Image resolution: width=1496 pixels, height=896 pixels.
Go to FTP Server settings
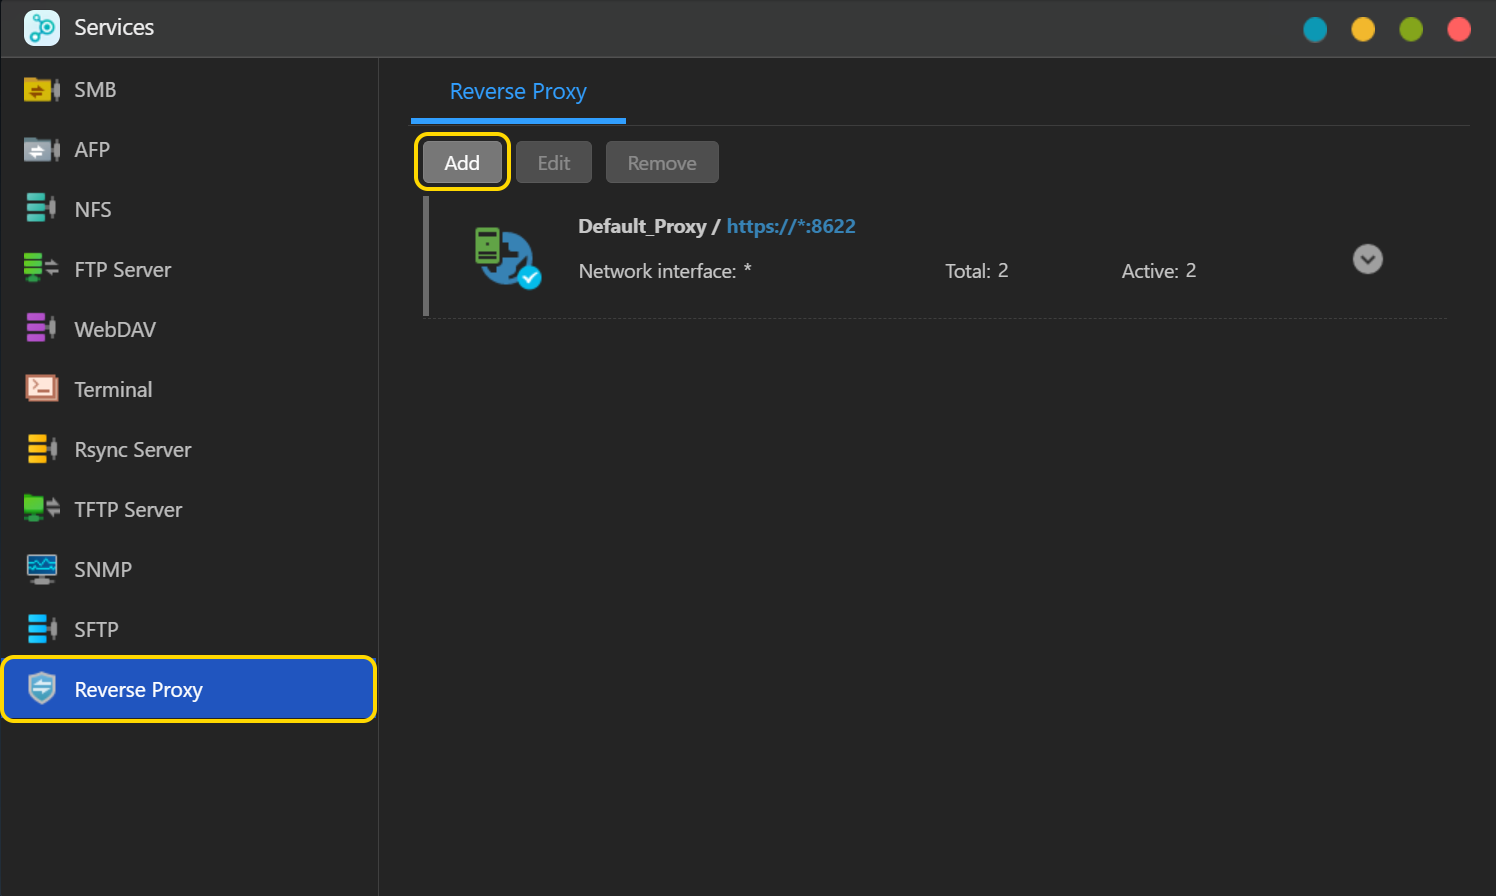pos(189,270)
